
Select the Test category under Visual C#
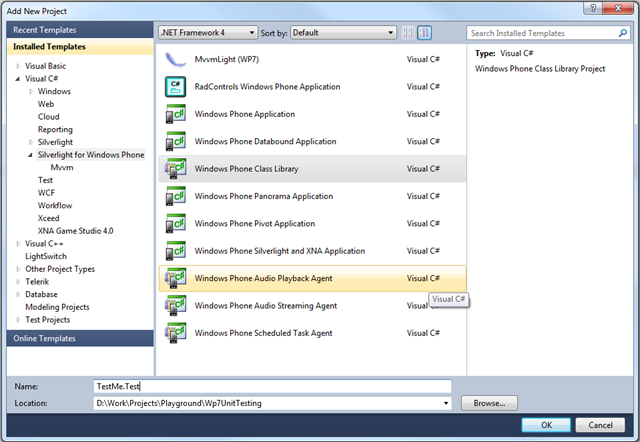(x=45, y=180)
